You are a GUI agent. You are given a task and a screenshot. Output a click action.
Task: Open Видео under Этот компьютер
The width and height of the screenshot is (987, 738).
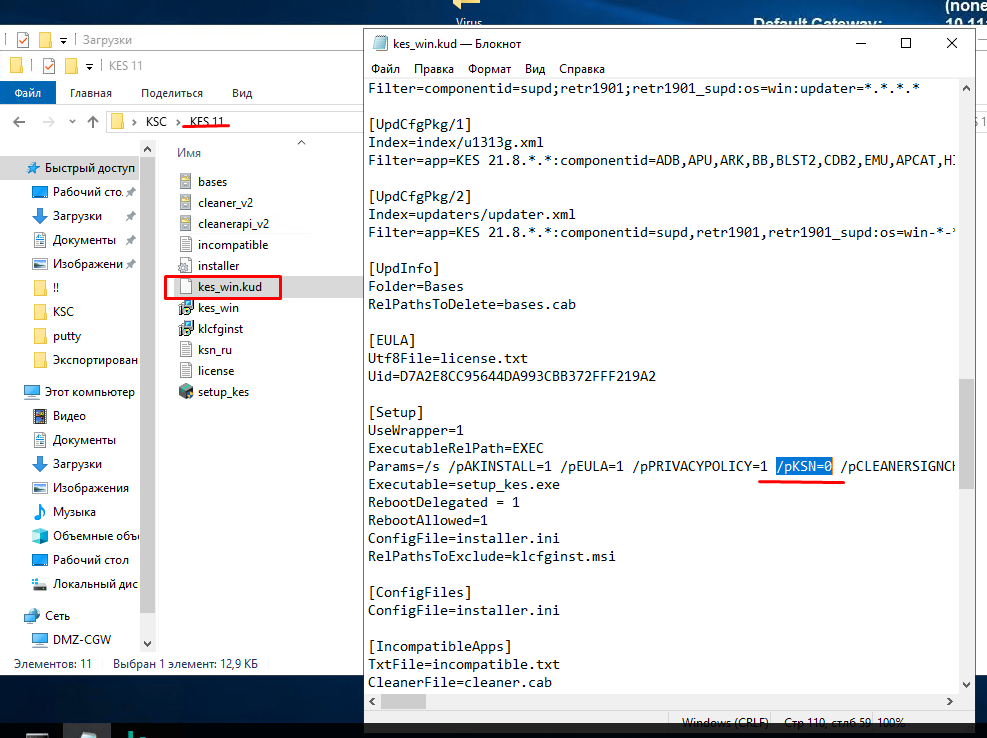pos(69,416)
